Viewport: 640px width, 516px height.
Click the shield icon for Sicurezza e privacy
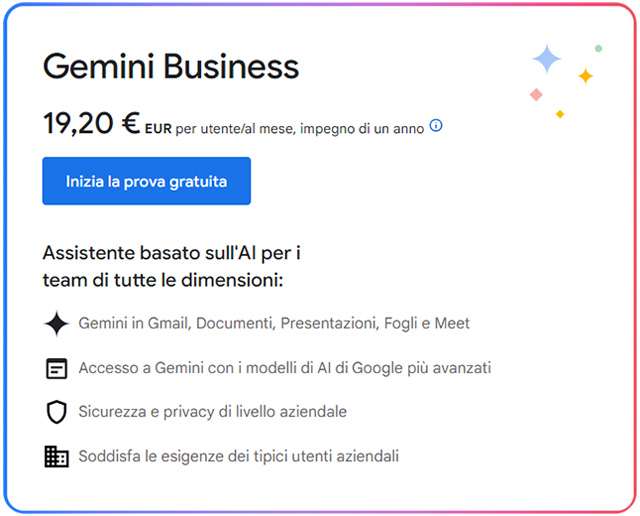click(57, 412)
